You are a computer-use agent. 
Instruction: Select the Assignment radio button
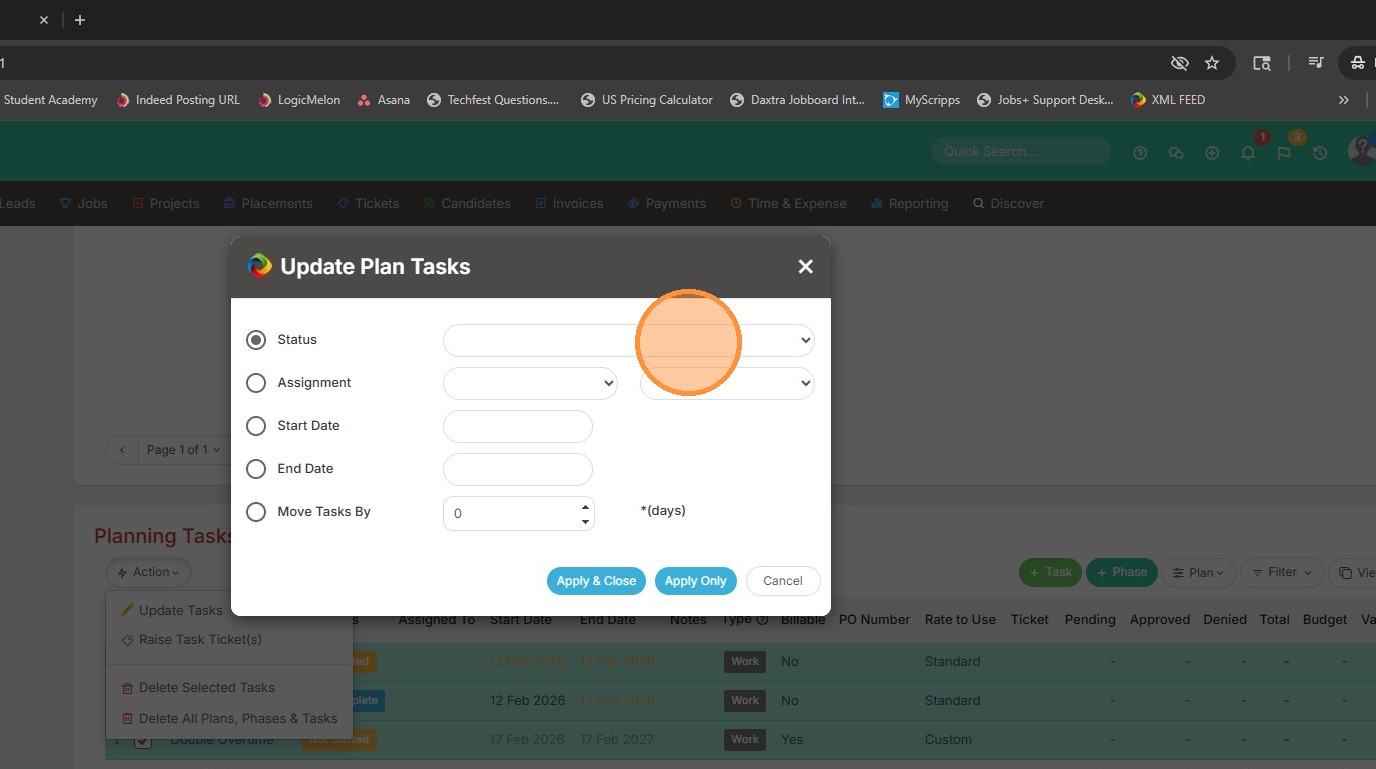pyautogui.click(x=256, y=383)
